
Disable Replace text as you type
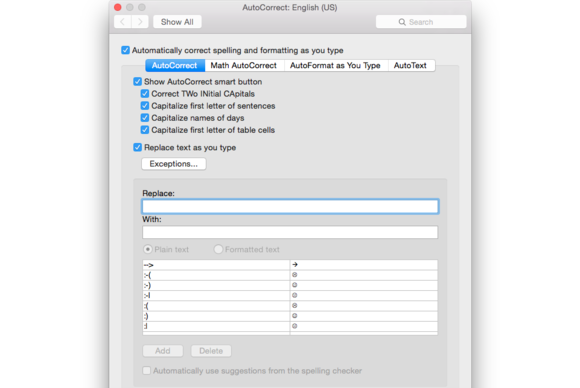pos(138,147)
